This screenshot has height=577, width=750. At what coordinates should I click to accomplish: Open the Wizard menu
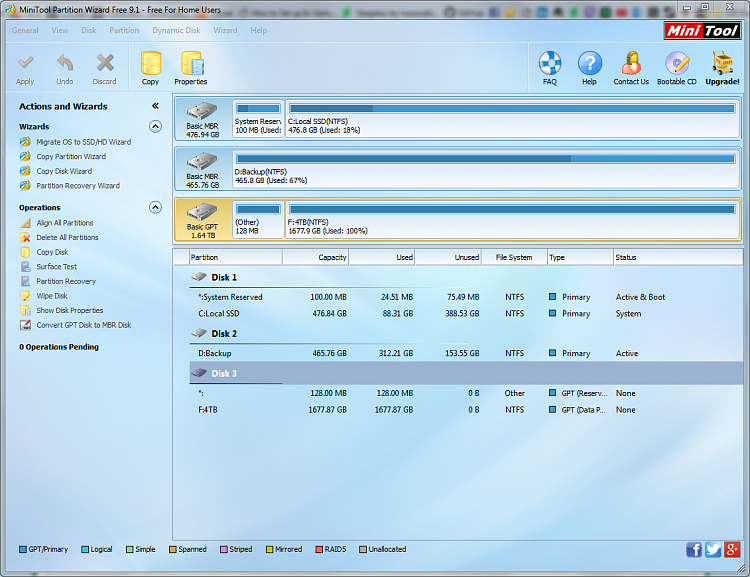tap(225, 30)
